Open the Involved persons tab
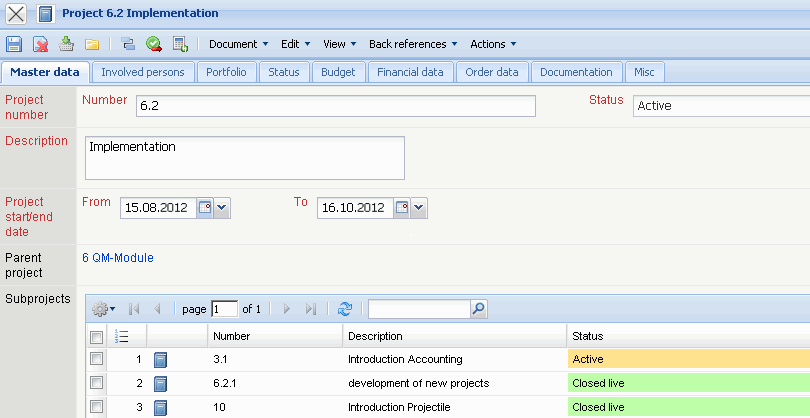Screen dimensions: 810x418 [x=142, y=72]
